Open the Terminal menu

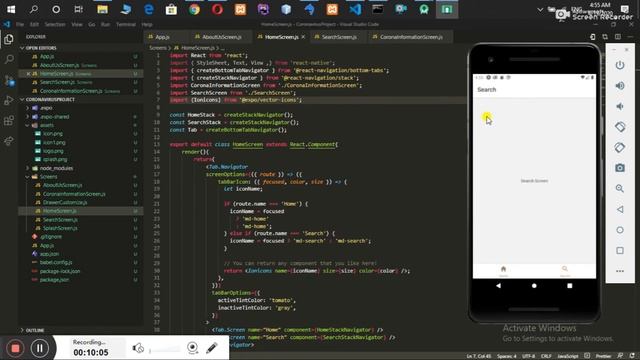point(126,24)
